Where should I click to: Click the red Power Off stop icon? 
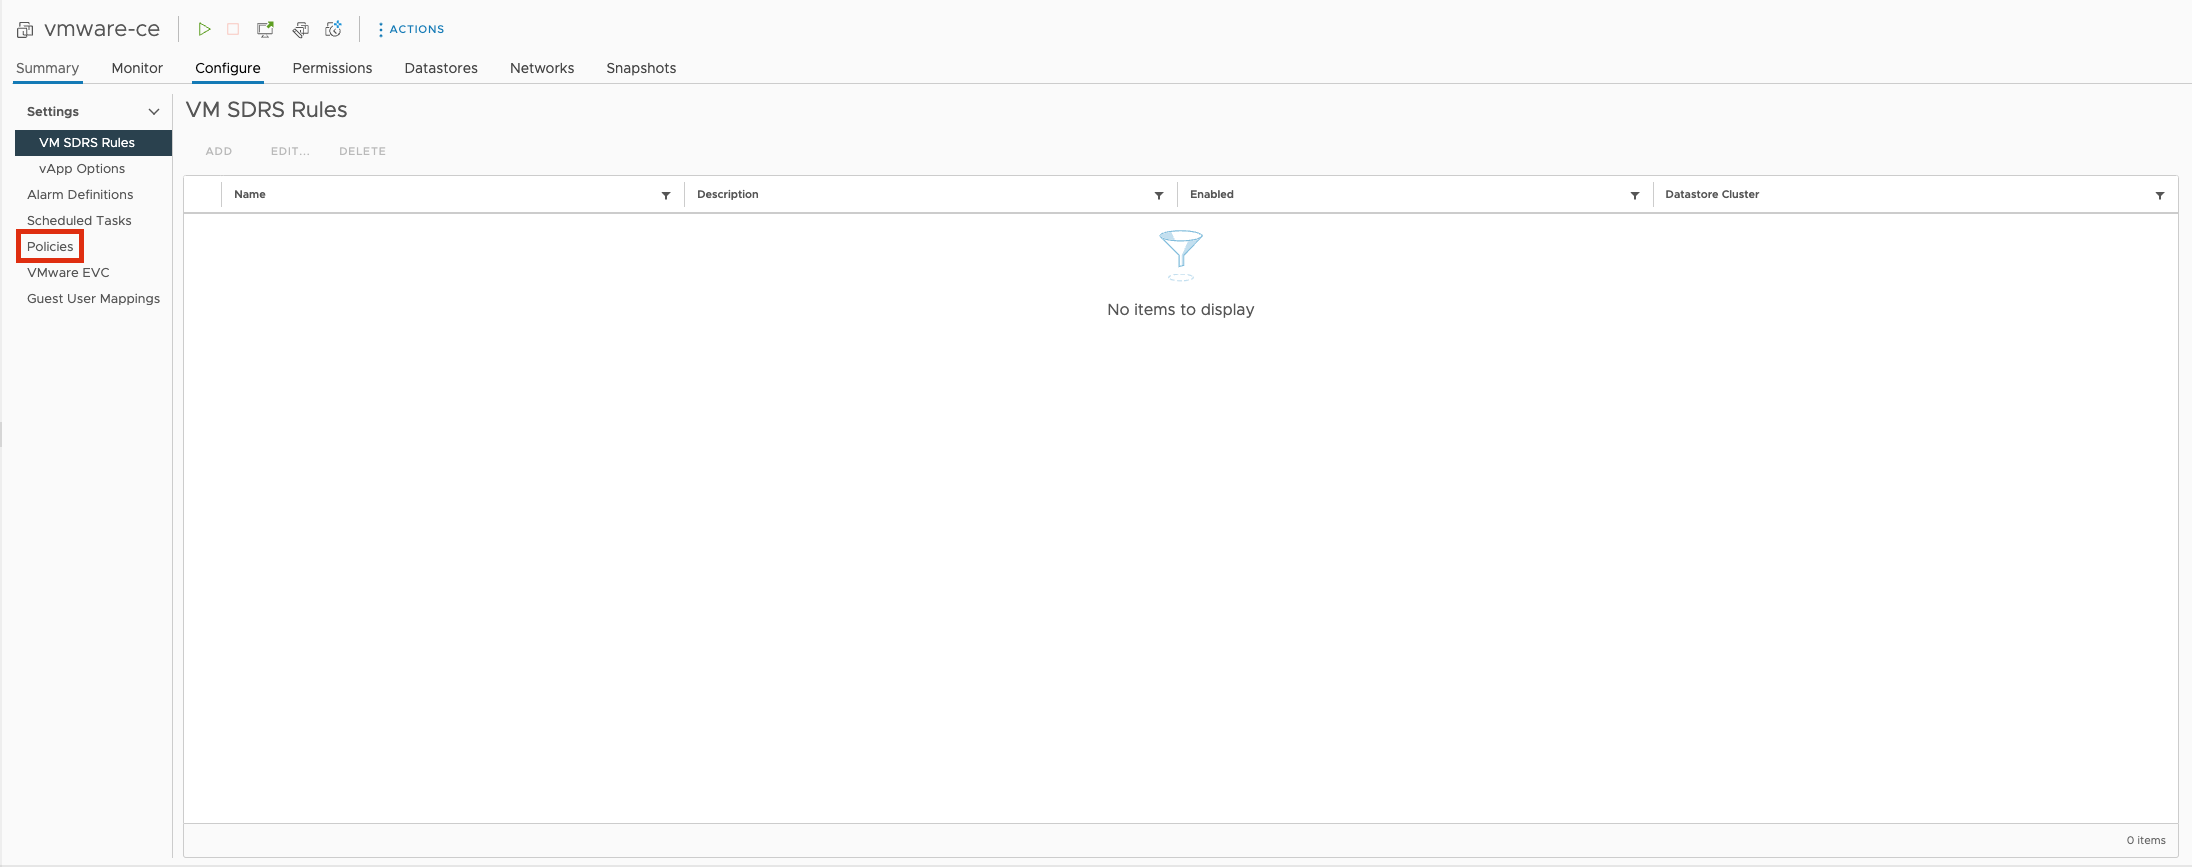(x=233, y=29)
